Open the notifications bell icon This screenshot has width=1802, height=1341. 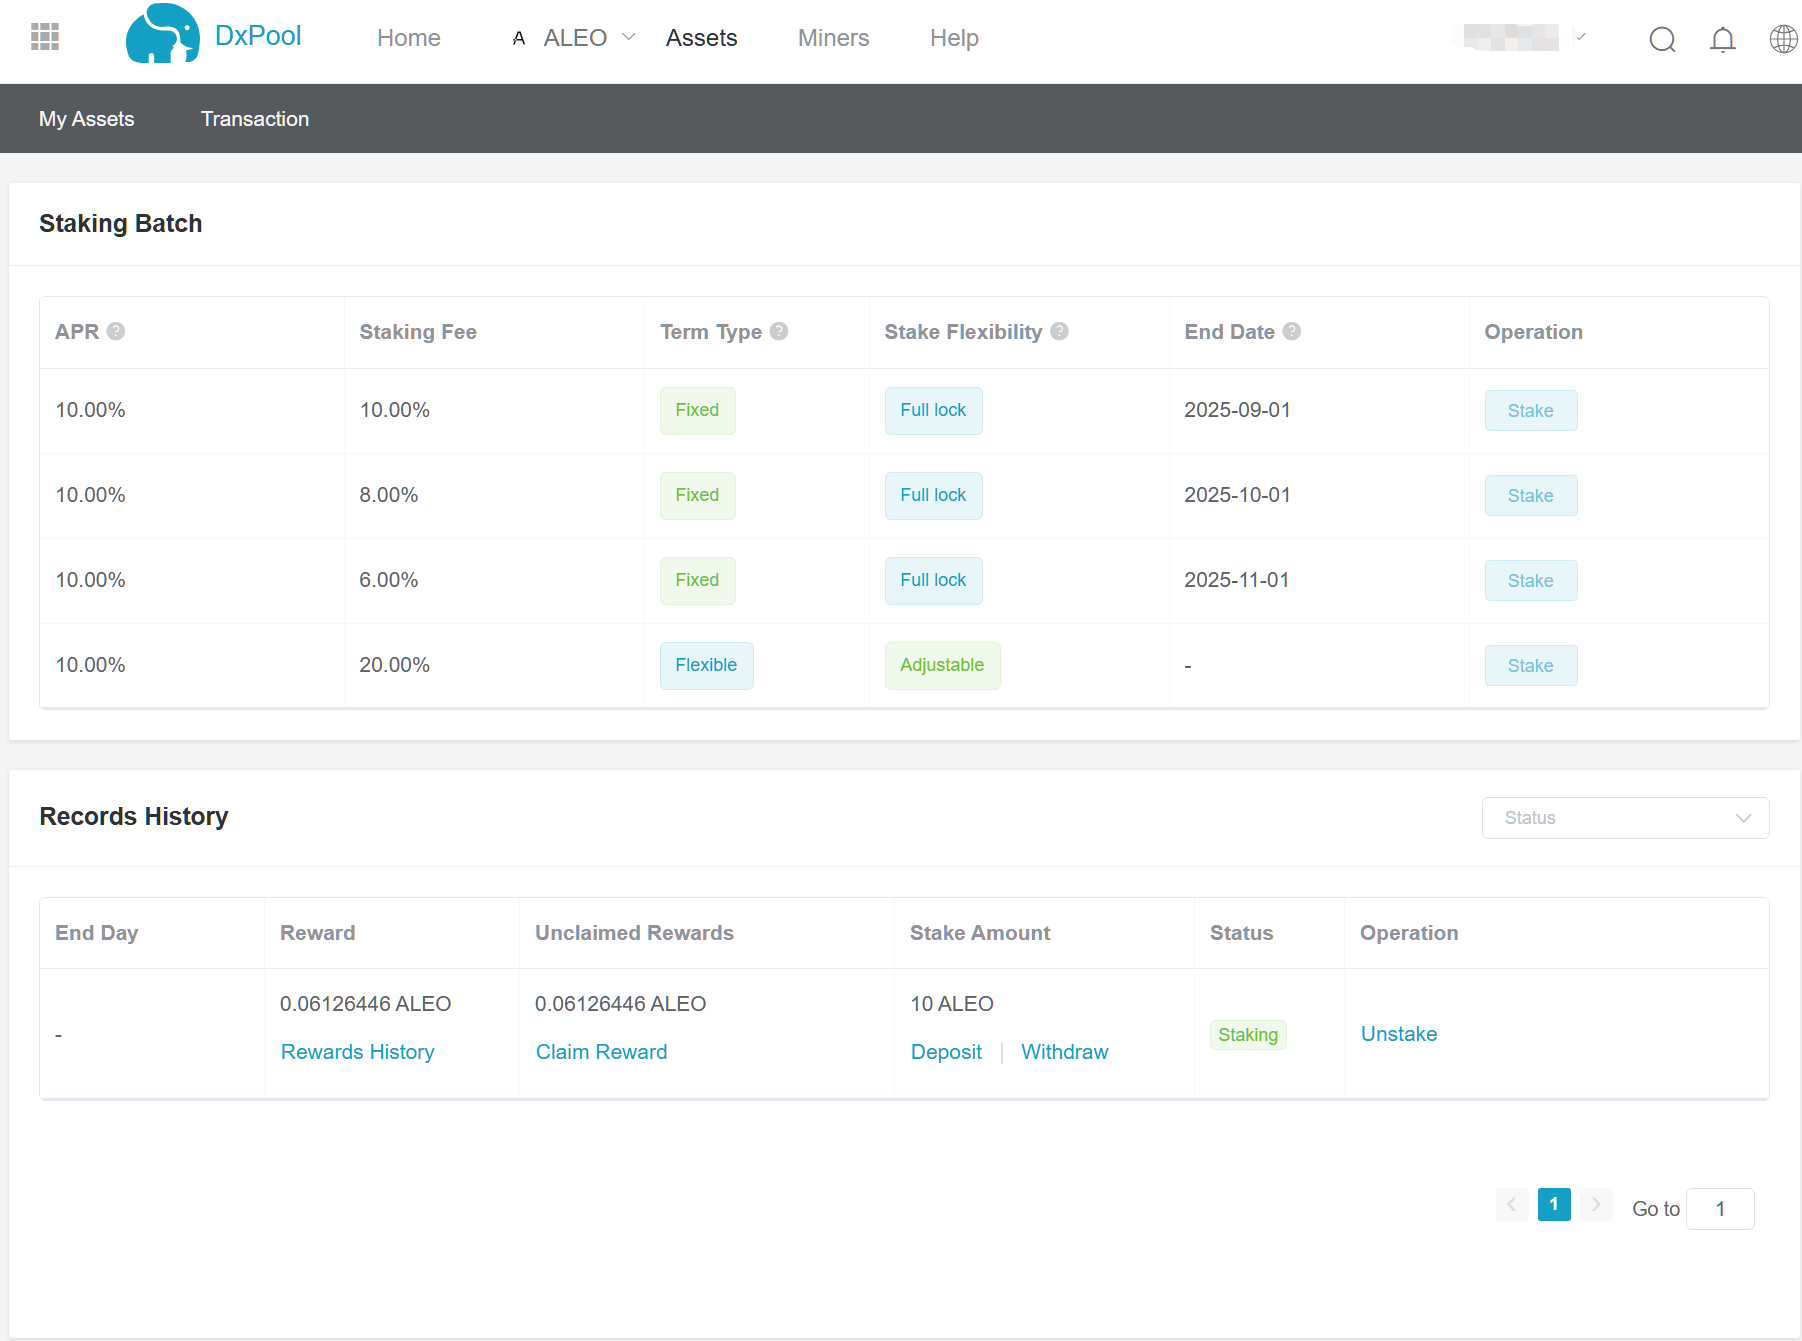pos(1722,39)
